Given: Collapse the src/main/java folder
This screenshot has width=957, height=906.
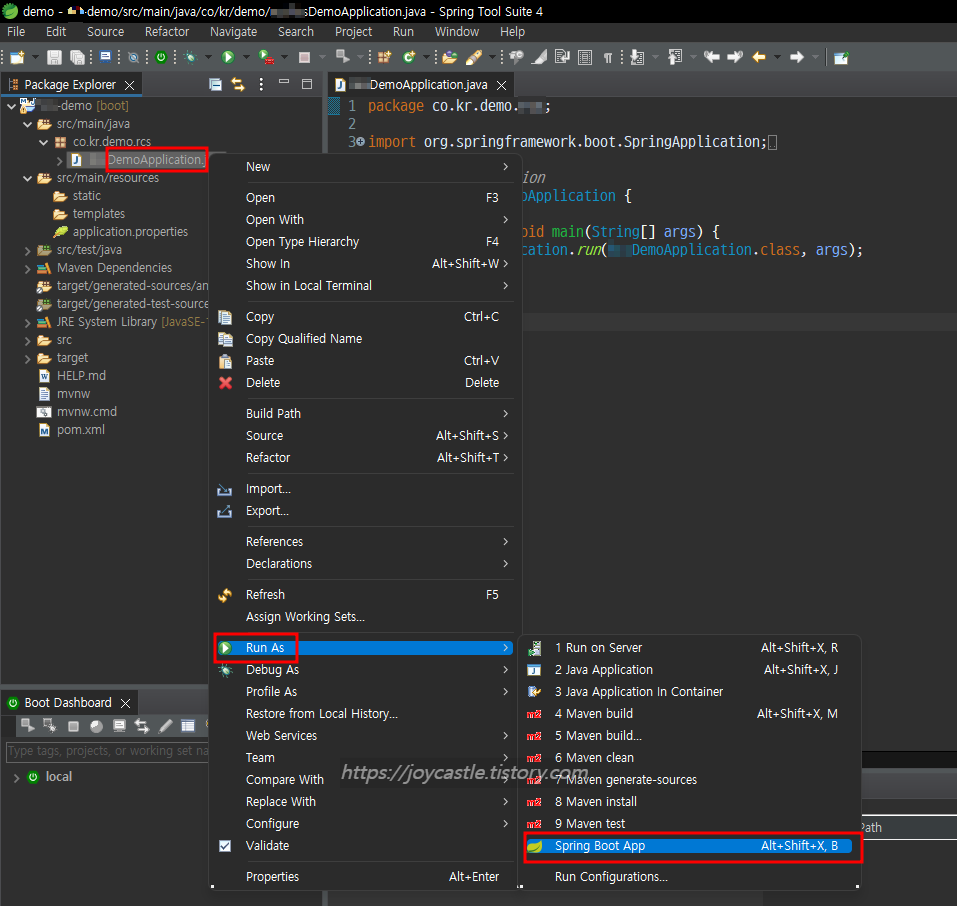Looking at the screenshot, I should coord(27,124).
